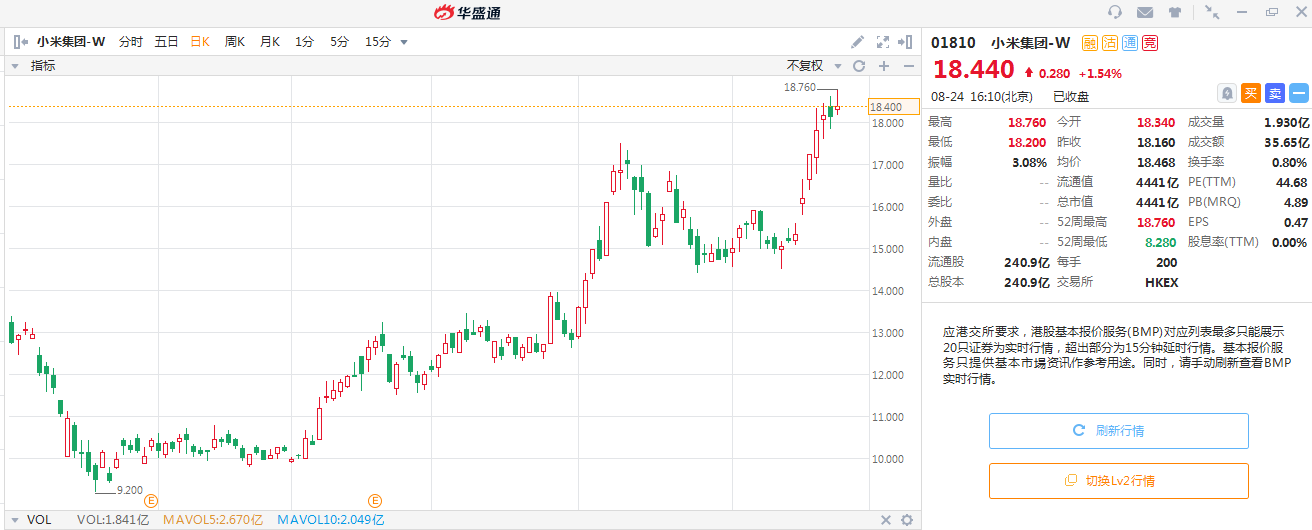Select the 周K weekly candlestick tab

pyautogui.click(x=235, y=42)
